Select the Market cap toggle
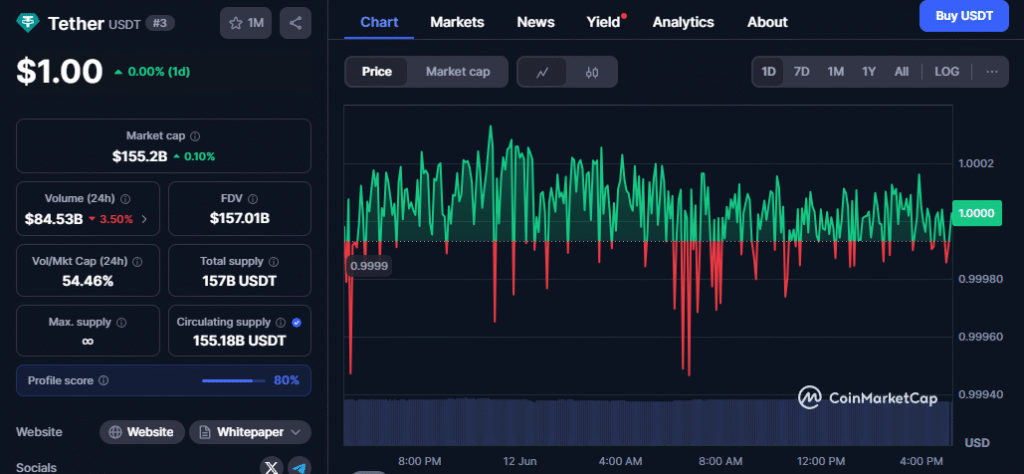The image size is (1024, 474). tap(458, 72)
